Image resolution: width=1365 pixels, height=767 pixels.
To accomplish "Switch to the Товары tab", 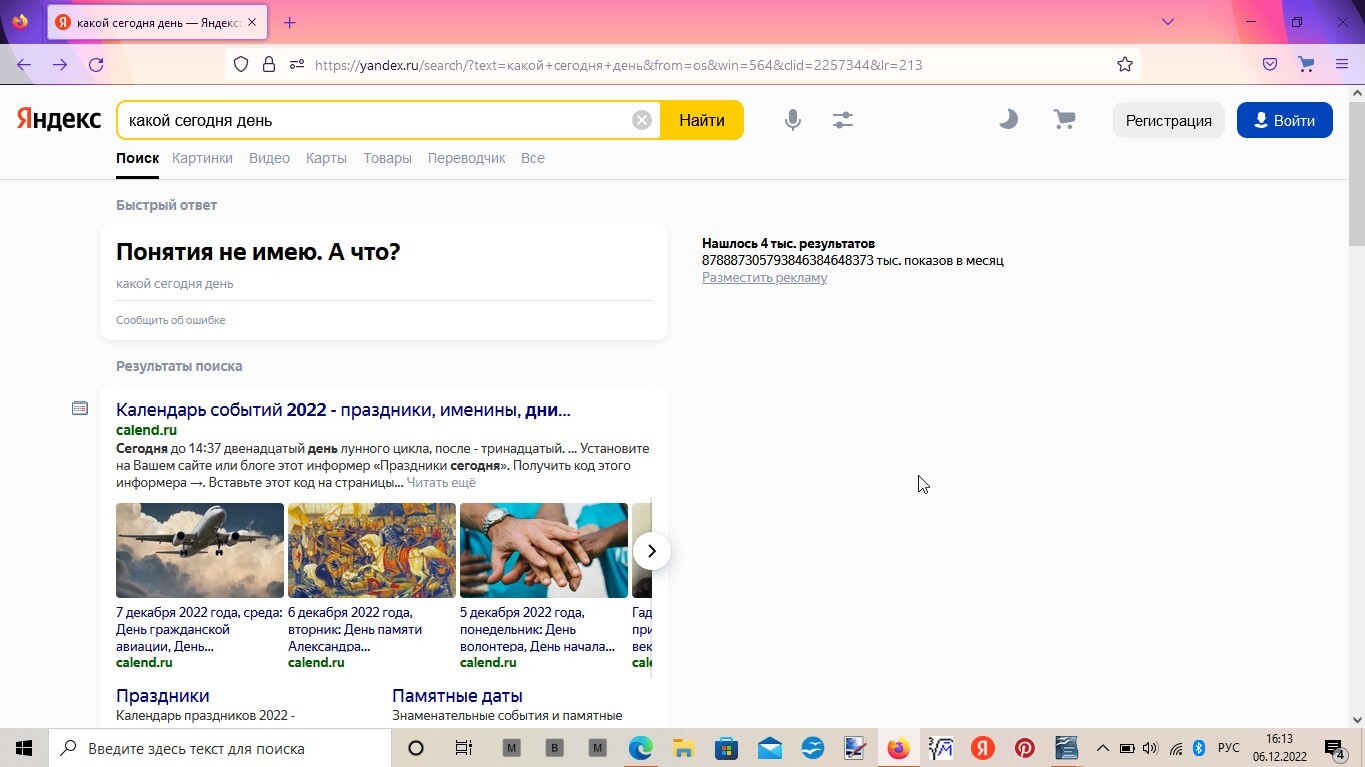I will [x=387, y=158].
